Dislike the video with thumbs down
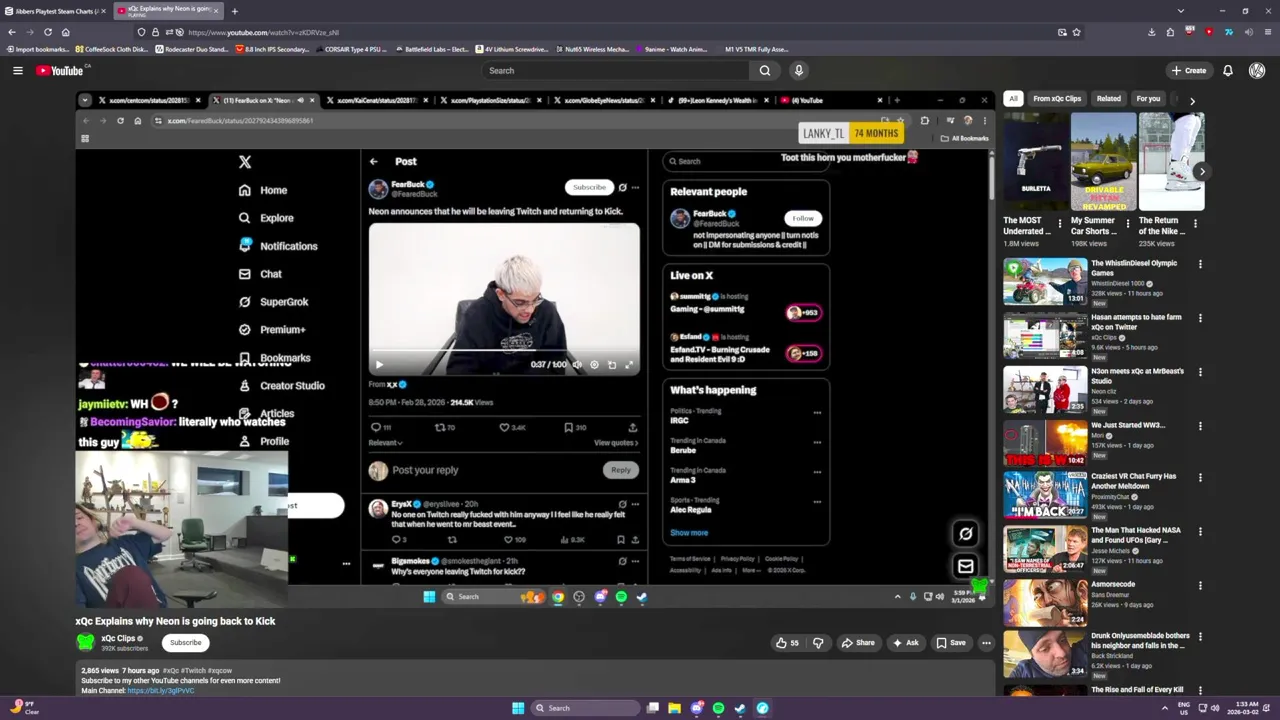The height and width of the screenshot is (720, 1280). (x=818, y=643)
